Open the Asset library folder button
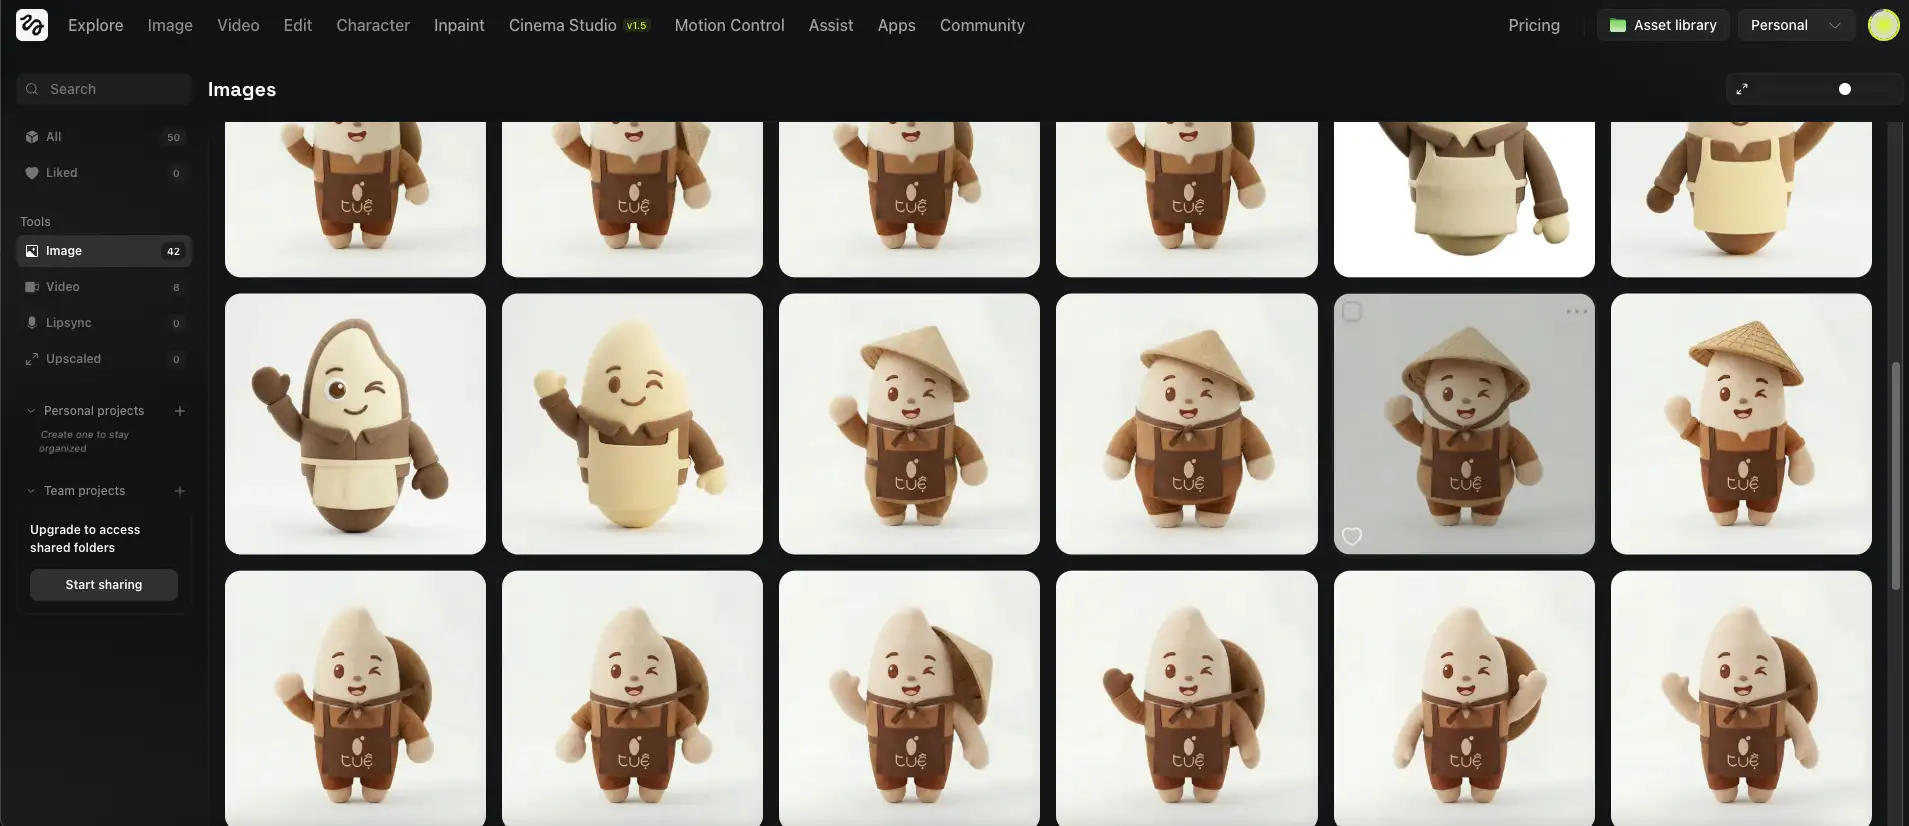Image resolution: width=1909 pixels, height=826 pixels. pyautogui.click(x=1662, y=25)
